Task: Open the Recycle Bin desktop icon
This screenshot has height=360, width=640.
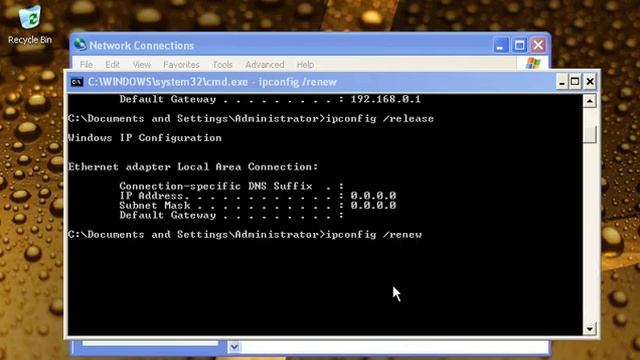Action: (30, 24)
